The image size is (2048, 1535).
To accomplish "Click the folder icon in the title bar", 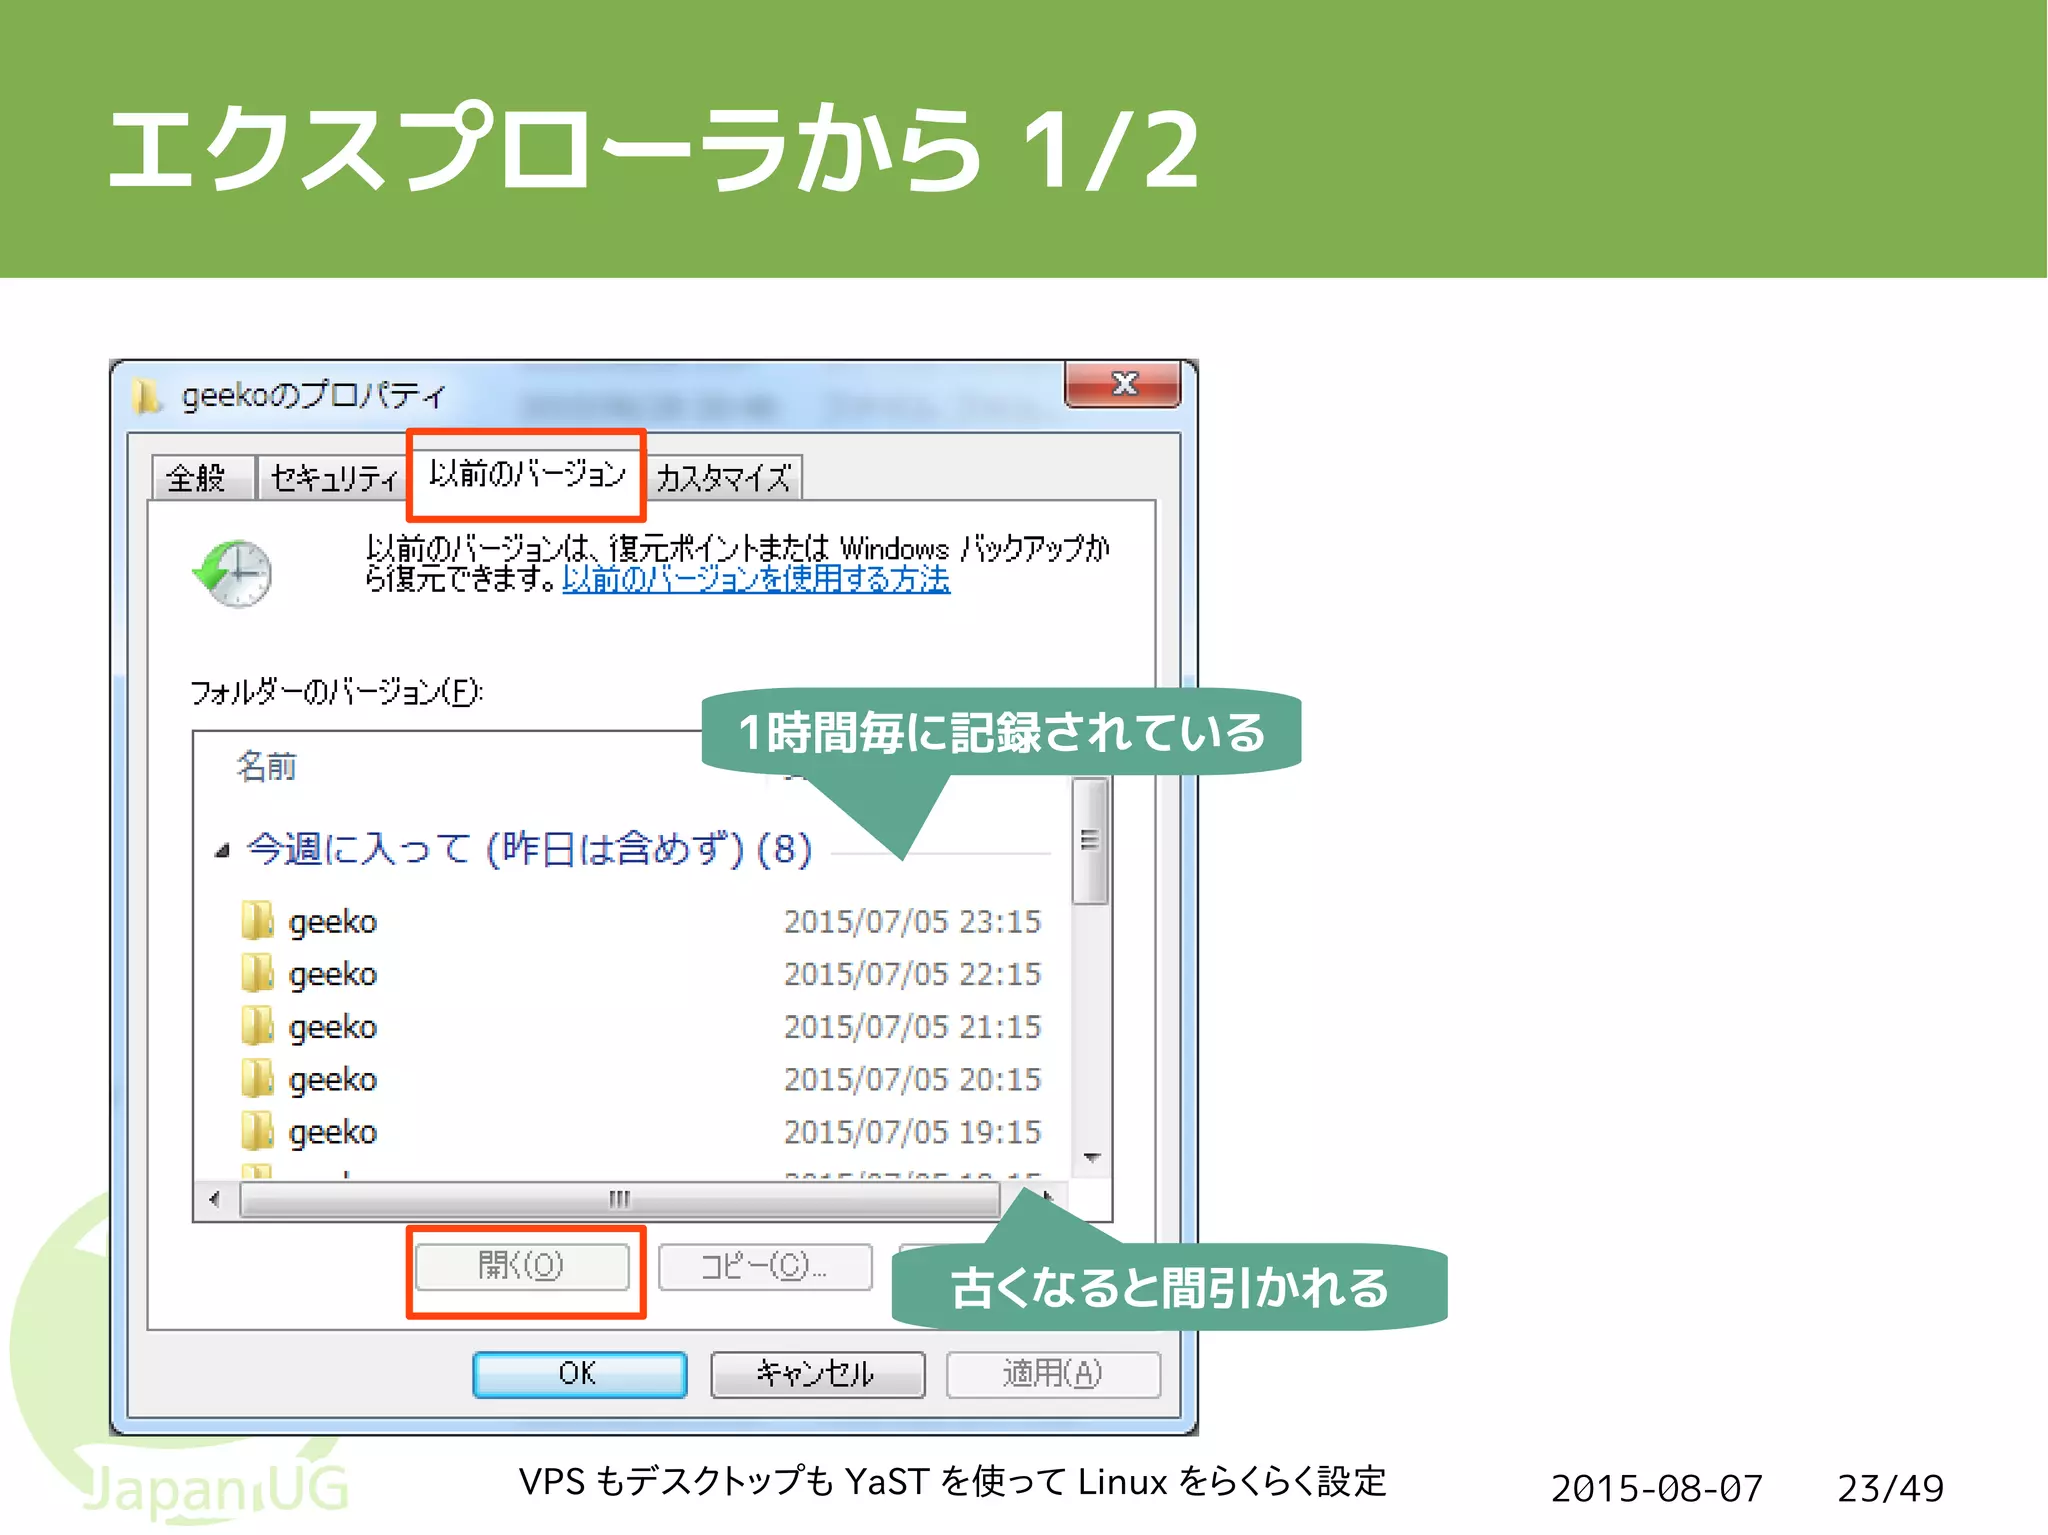I will pyautogui.click(x=146, y=395).
